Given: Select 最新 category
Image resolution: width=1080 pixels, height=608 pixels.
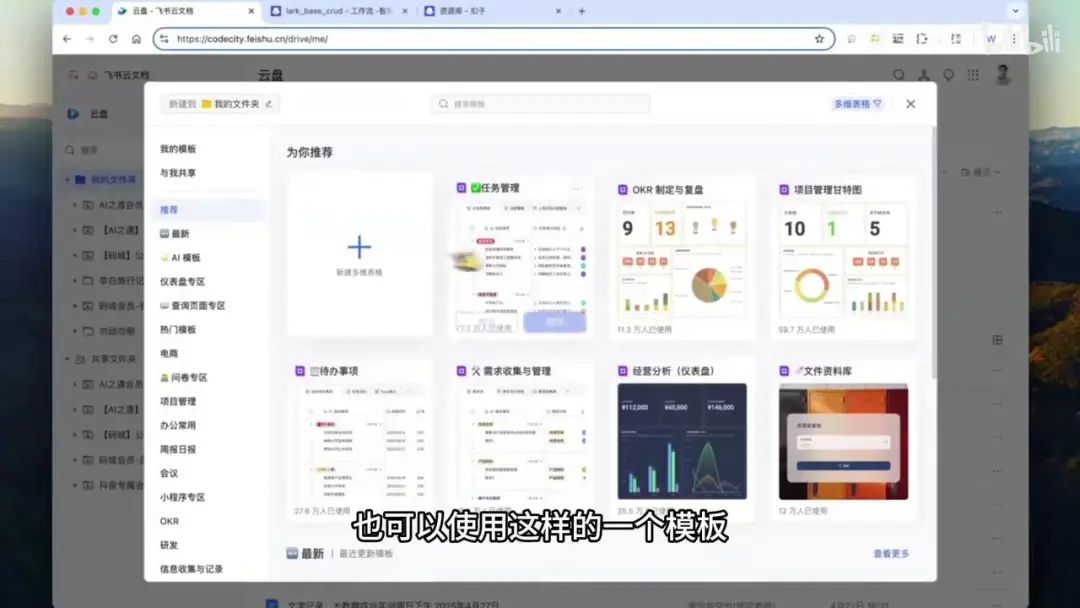Looking at the screenshot, I should 174,233.
